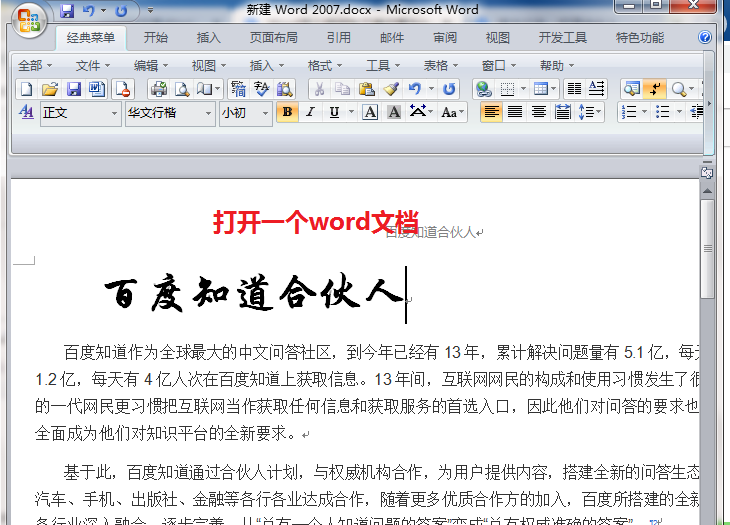The image size is (730, 525).
Task: Open the font dropdown showing 华文行楷
Action: 170,113
